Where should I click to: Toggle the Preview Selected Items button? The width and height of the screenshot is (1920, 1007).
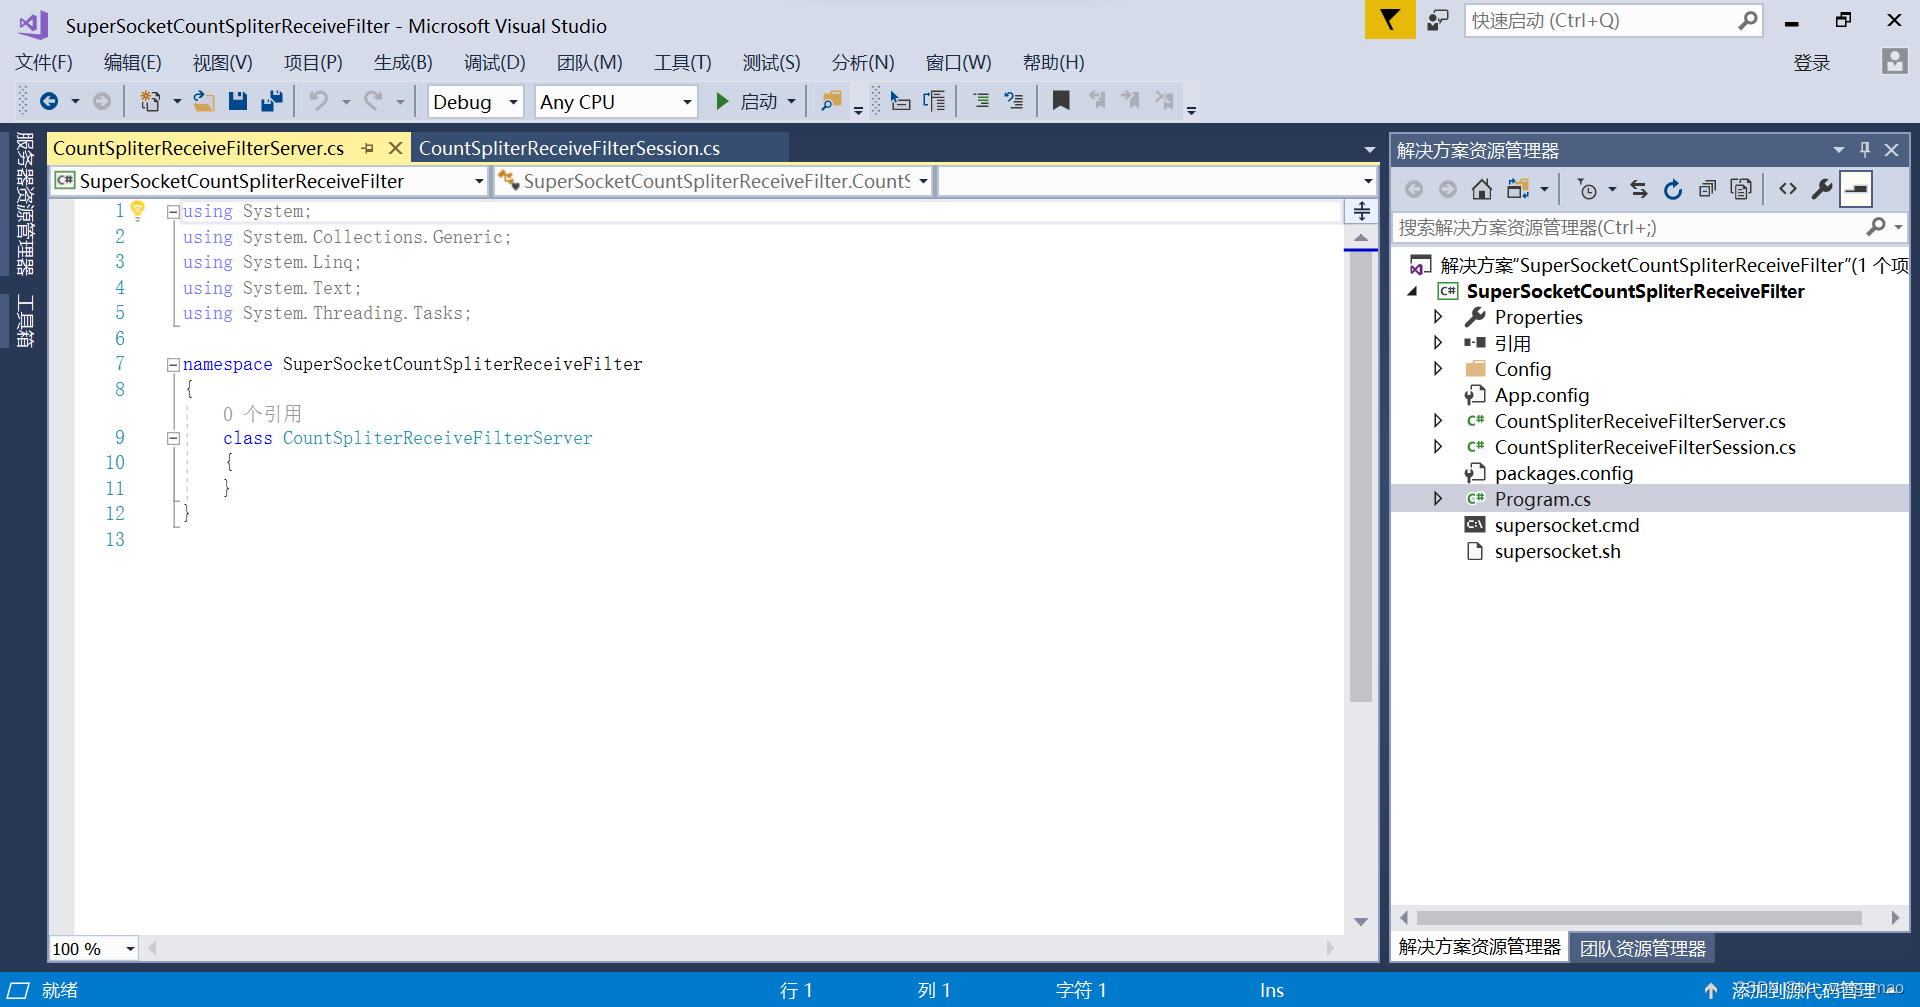(1856, 189)
